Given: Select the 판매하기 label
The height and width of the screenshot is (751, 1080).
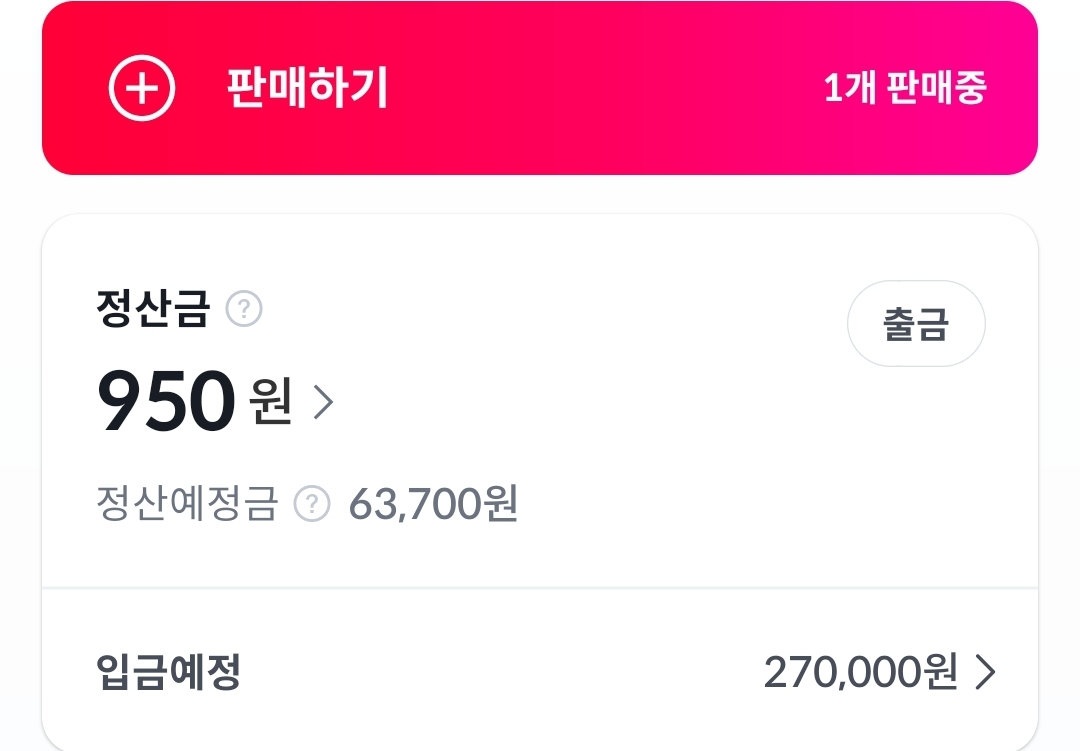Looking at the screenshot, I should click(x=307, y=88).
